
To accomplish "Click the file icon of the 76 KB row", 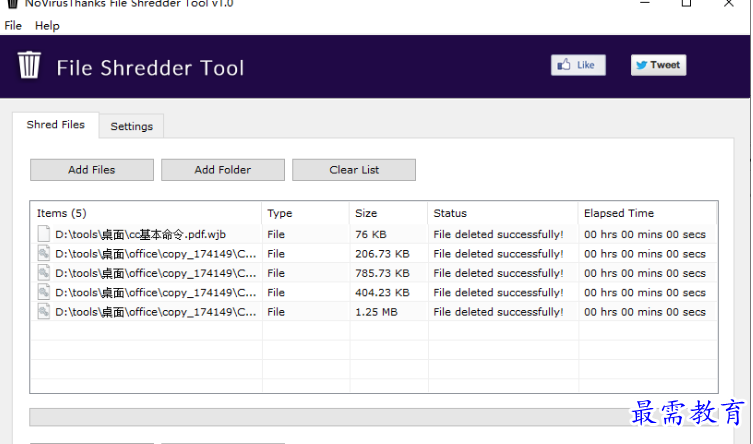I will click(x=44, y=234).
